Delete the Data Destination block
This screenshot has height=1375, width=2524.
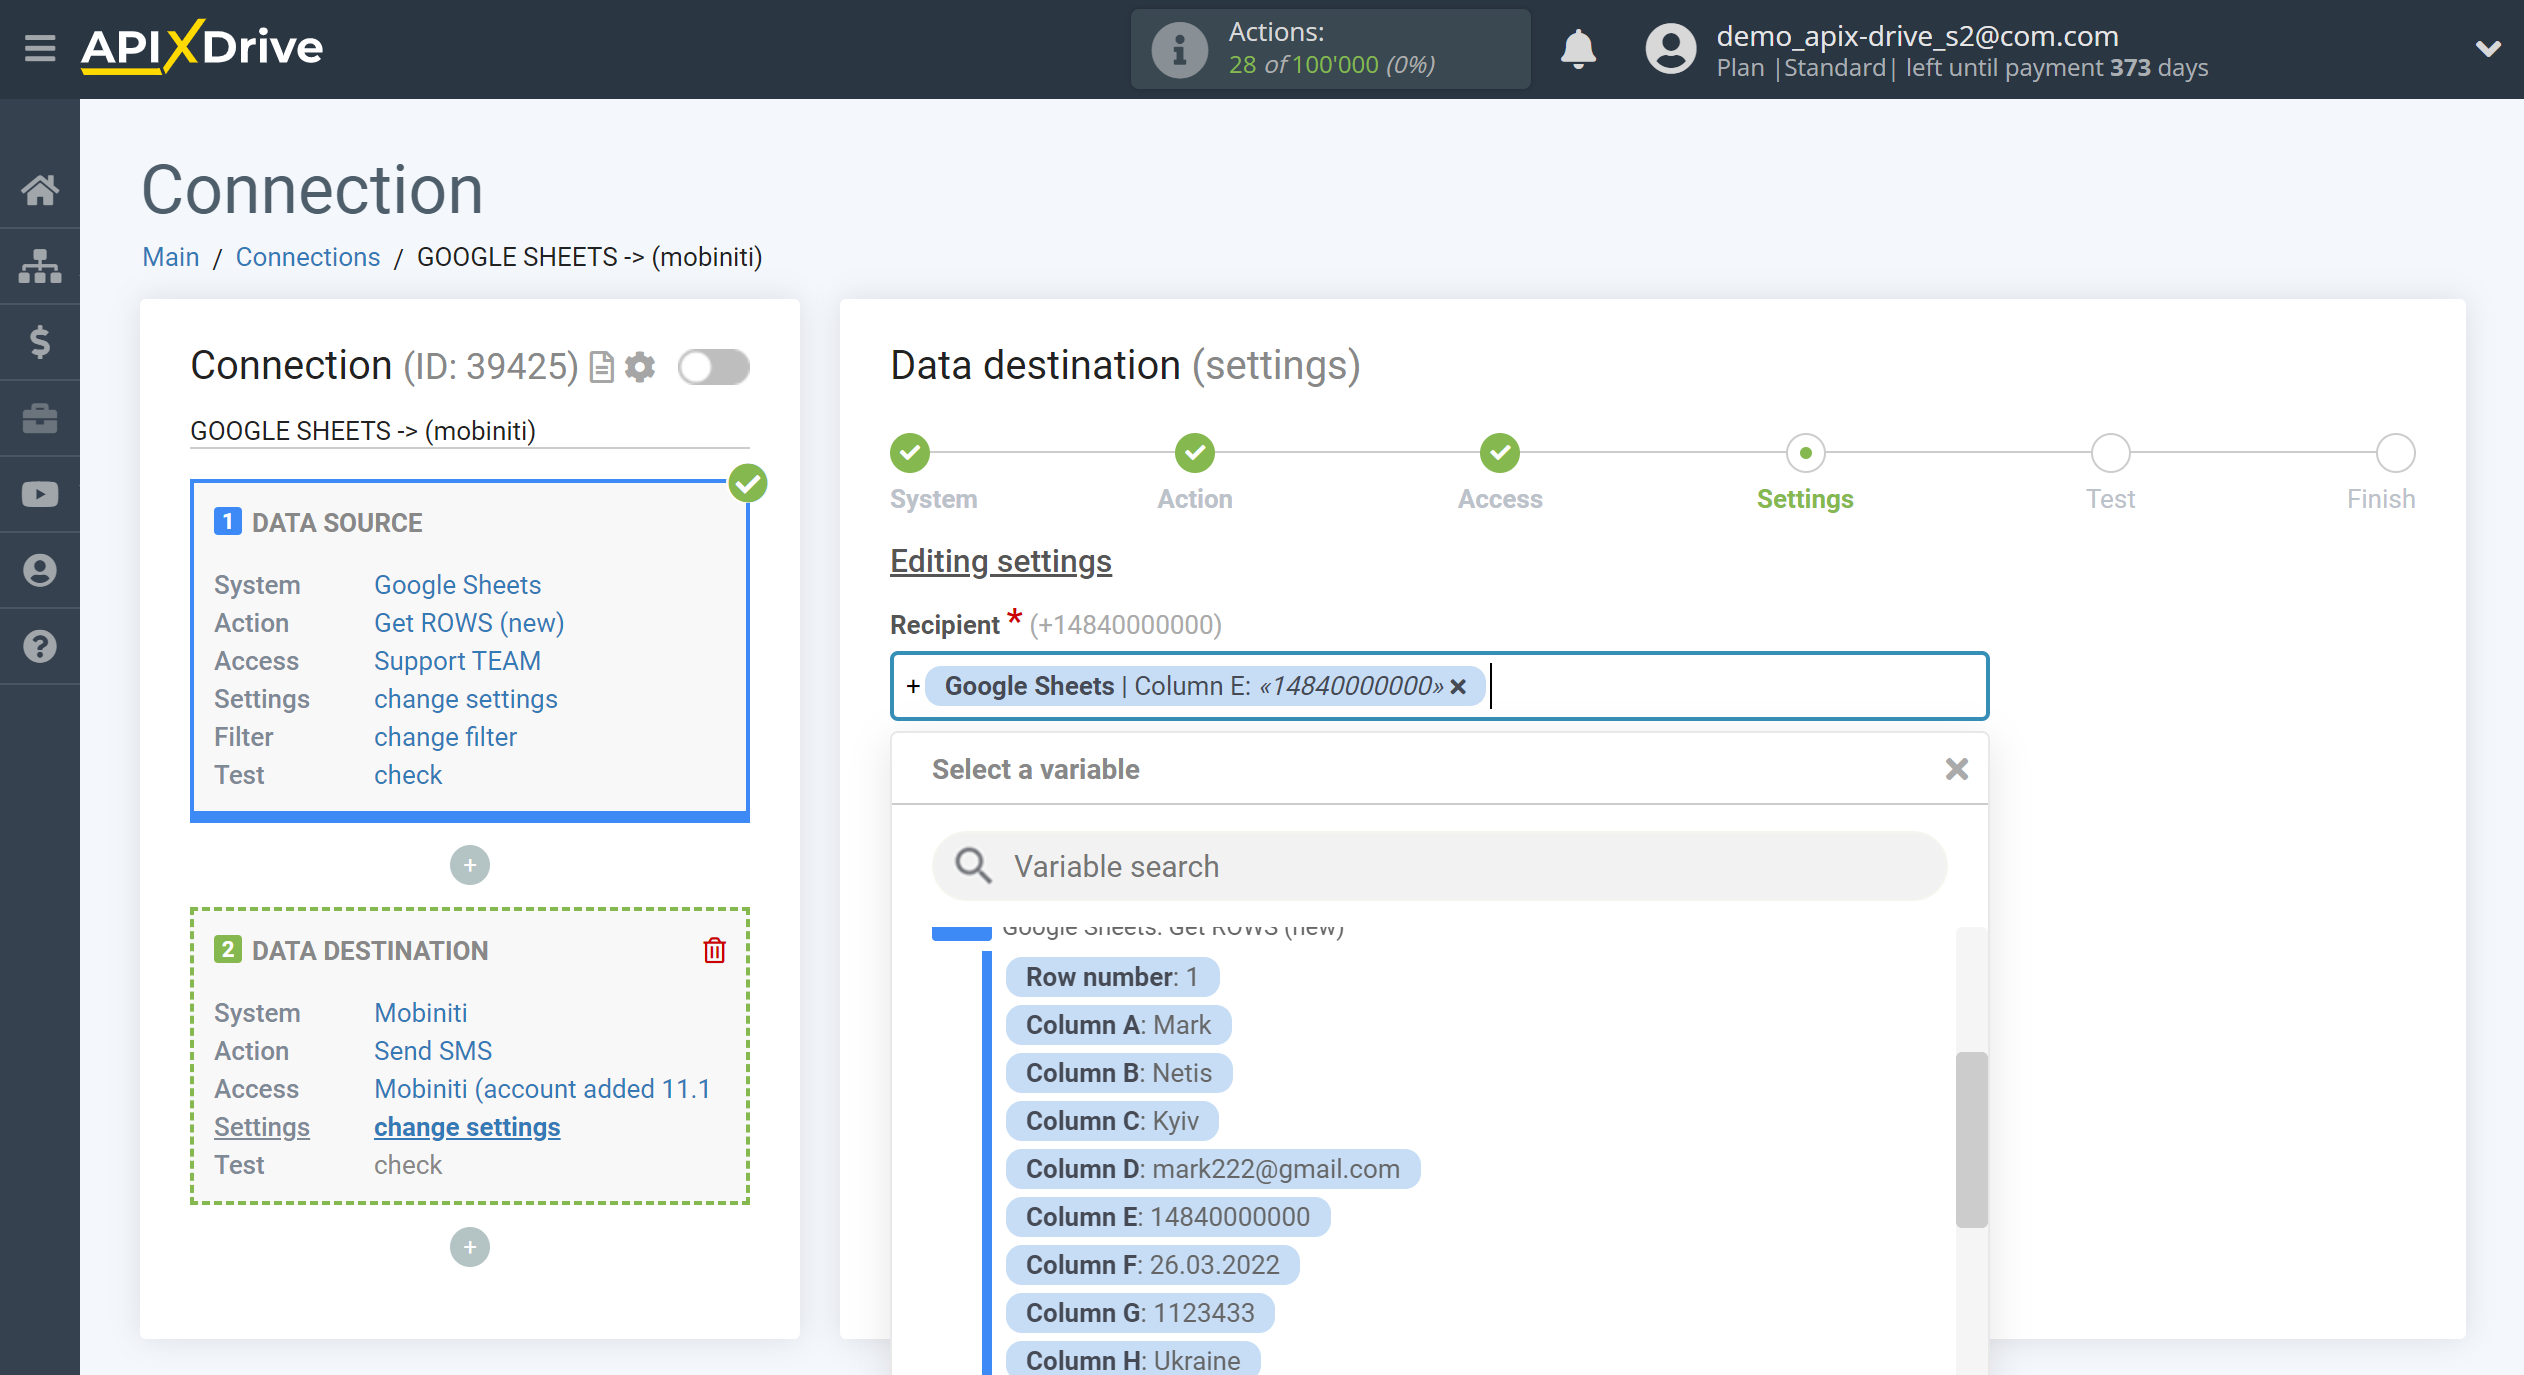pyautogui.click(x=714, y=950)
